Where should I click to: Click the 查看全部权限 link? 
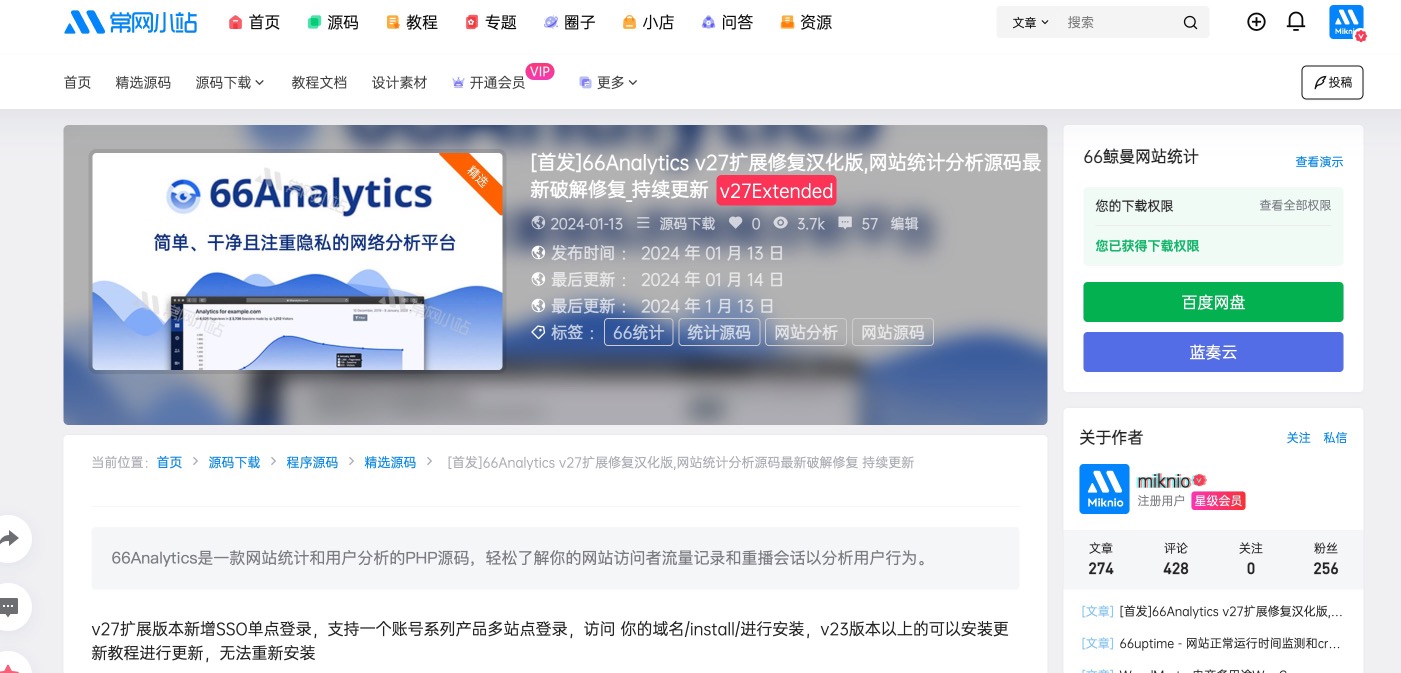[1295, 206]
